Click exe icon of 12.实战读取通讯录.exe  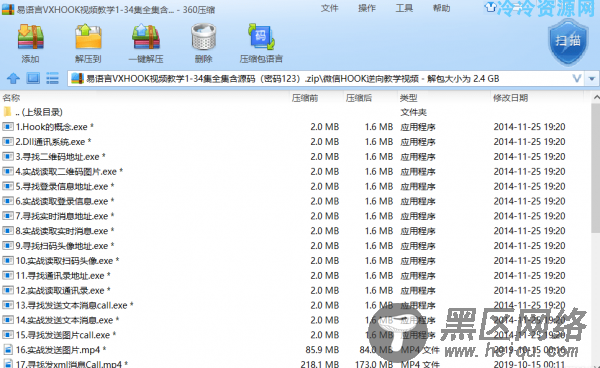click(8, 290)
